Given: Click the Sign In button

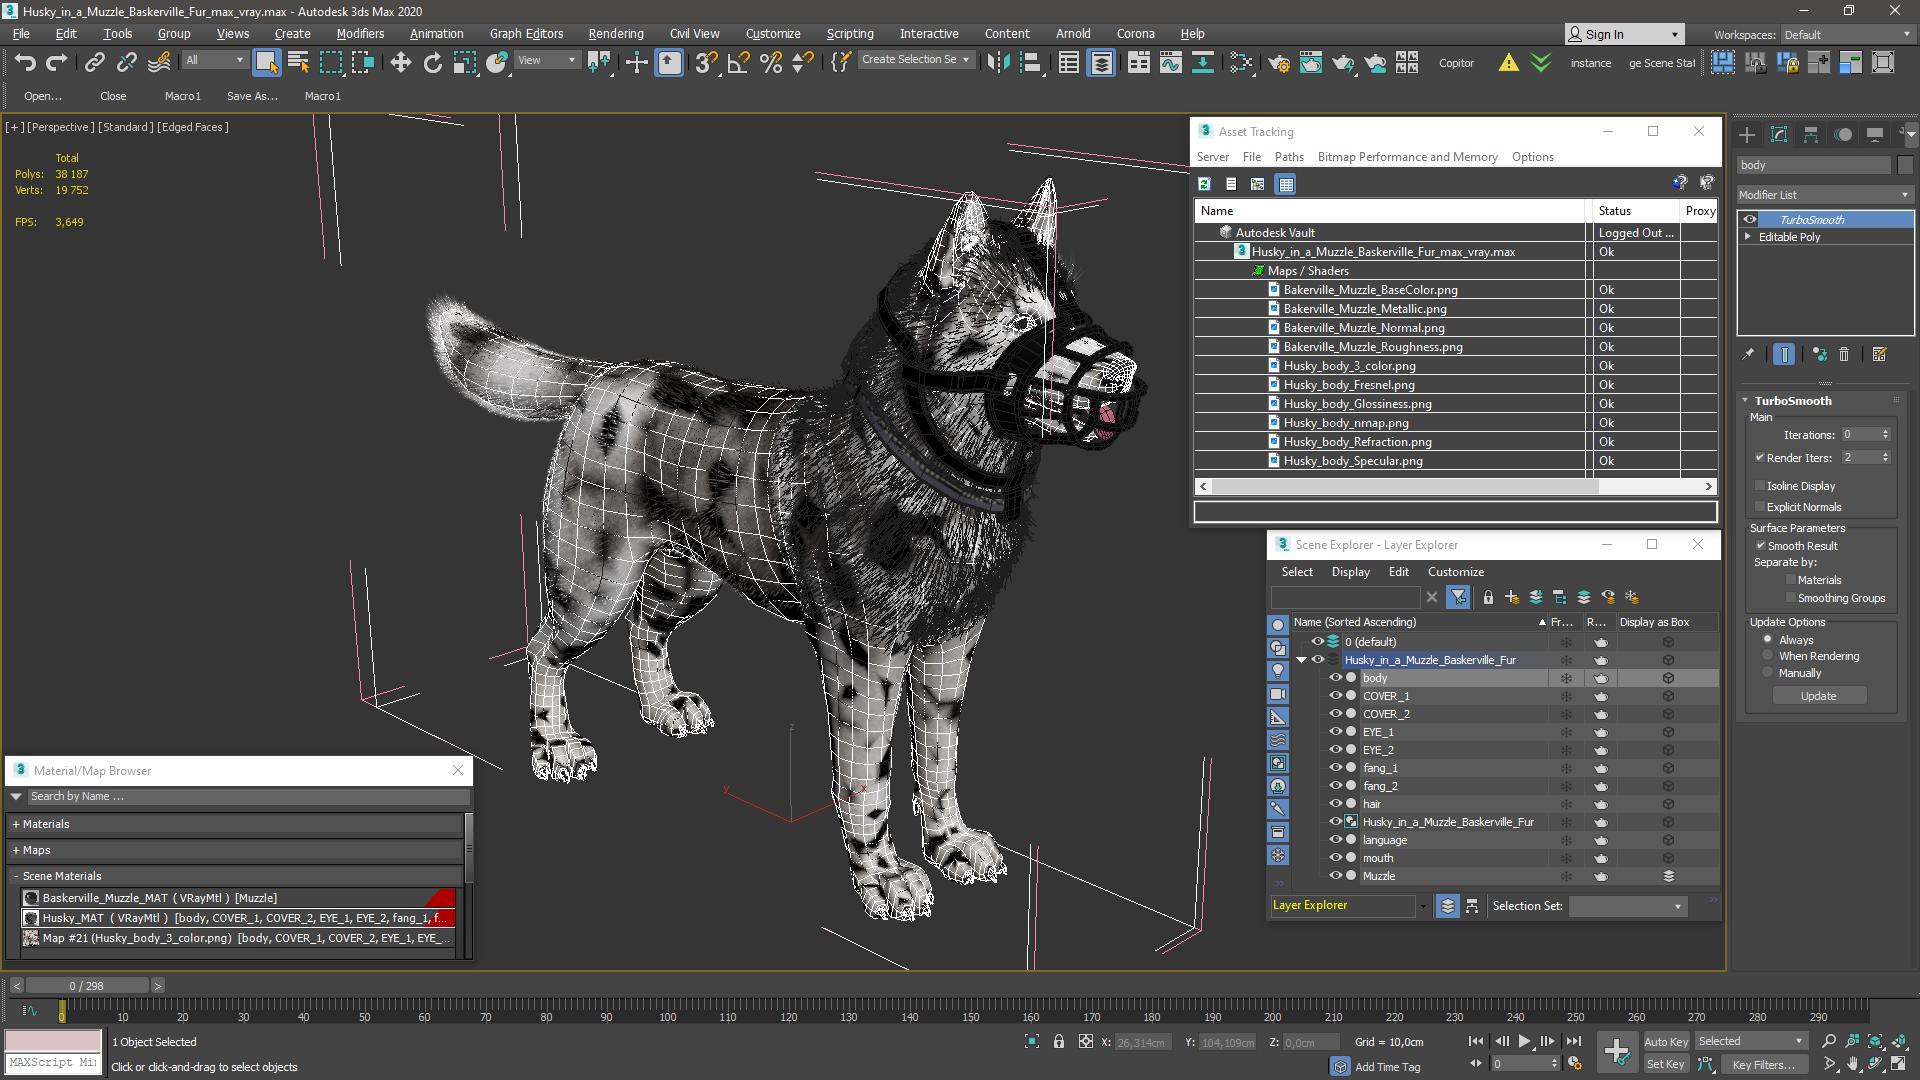Looking at the screenshot, I should coord(1623,34).
